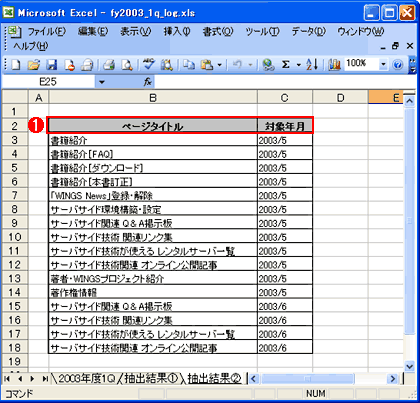Select column D header
Screen dimensions: 420x403
pyautogui.click(x=340, y=98)
